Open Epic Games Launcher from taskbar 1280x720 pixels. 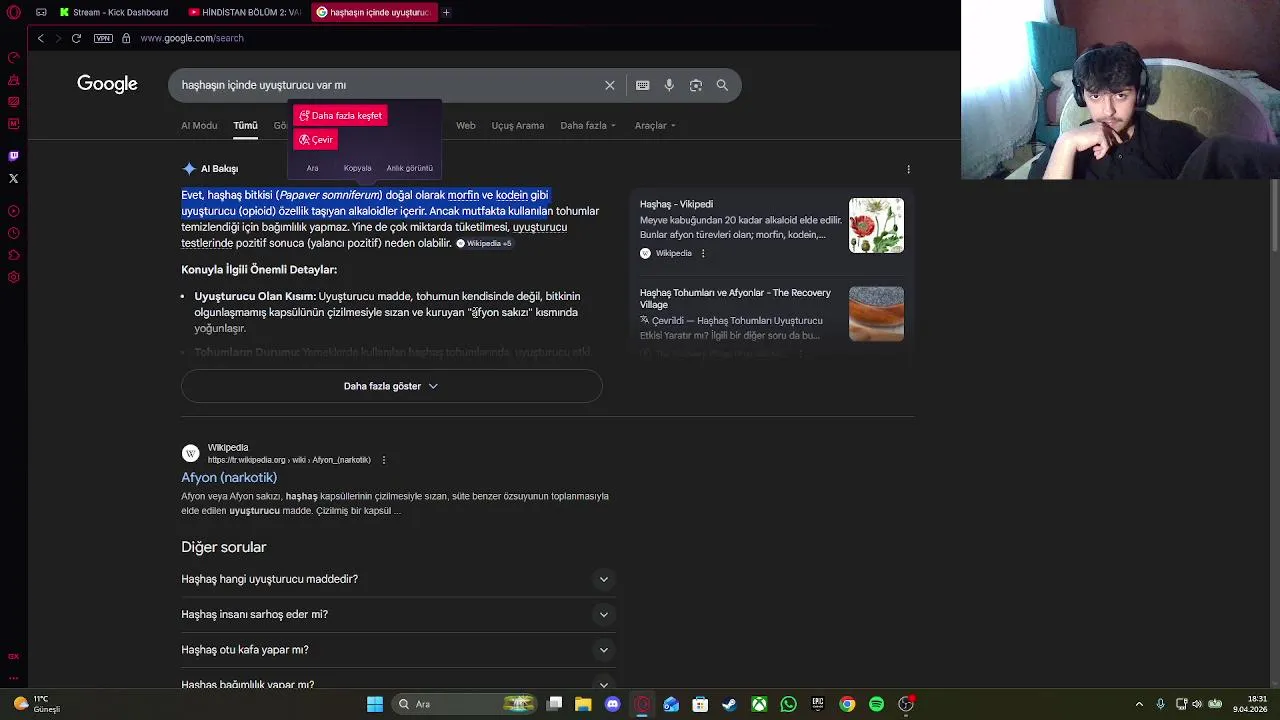pos(817,704)
